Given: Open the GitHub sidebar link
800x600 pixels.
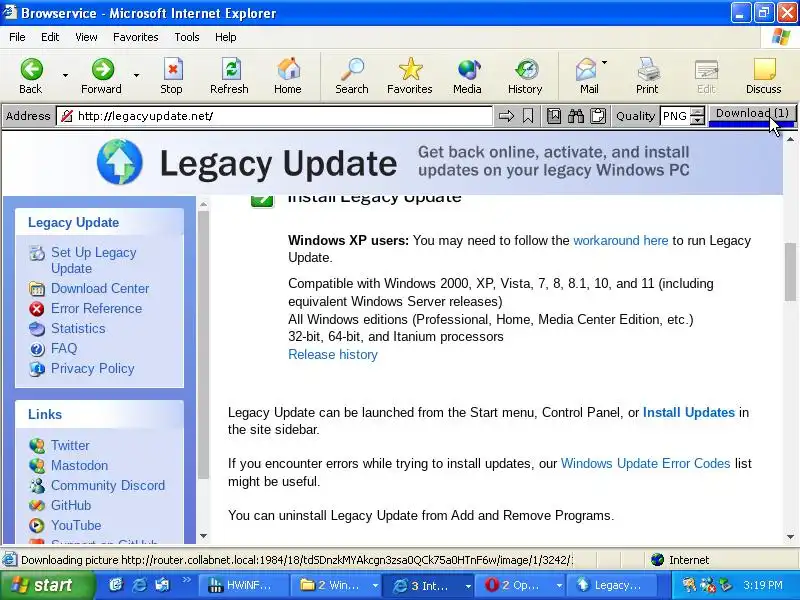Looking at the screenshot, I should tap(71, 505).
